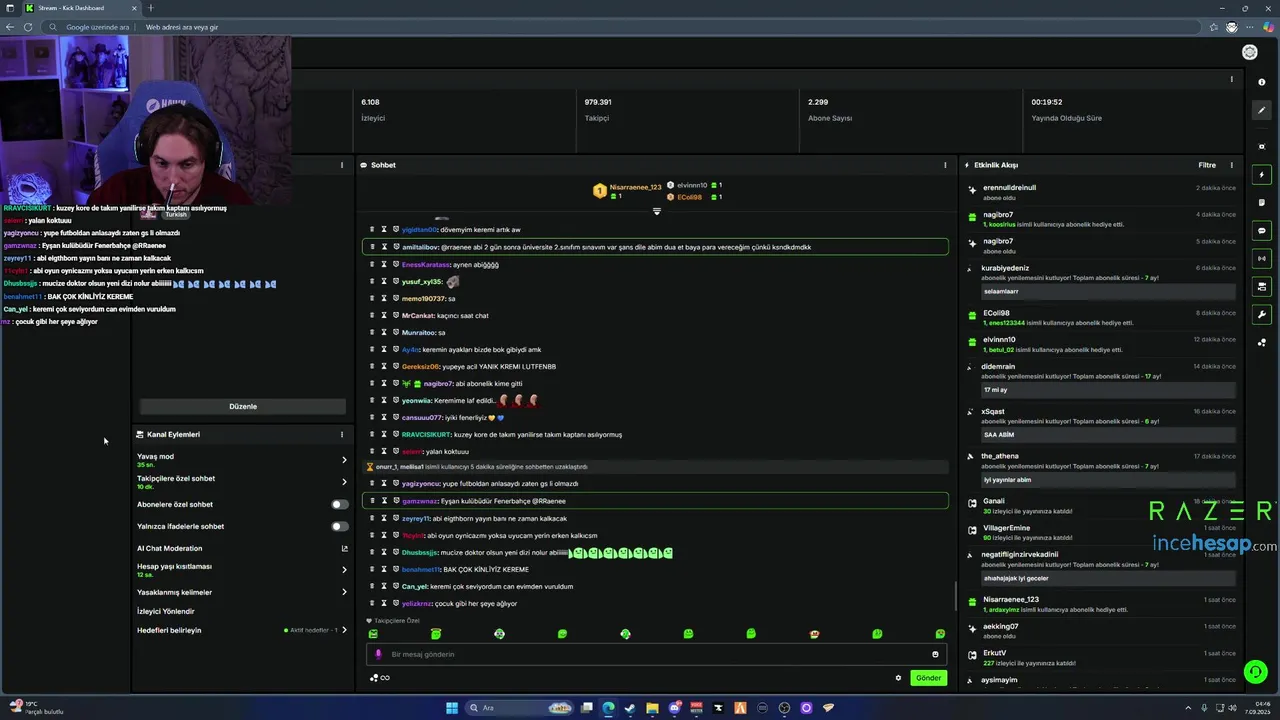Click the Düzenle button
Image resolution: width=1280 pixels, height=720 pixels.
pos(243,406)
